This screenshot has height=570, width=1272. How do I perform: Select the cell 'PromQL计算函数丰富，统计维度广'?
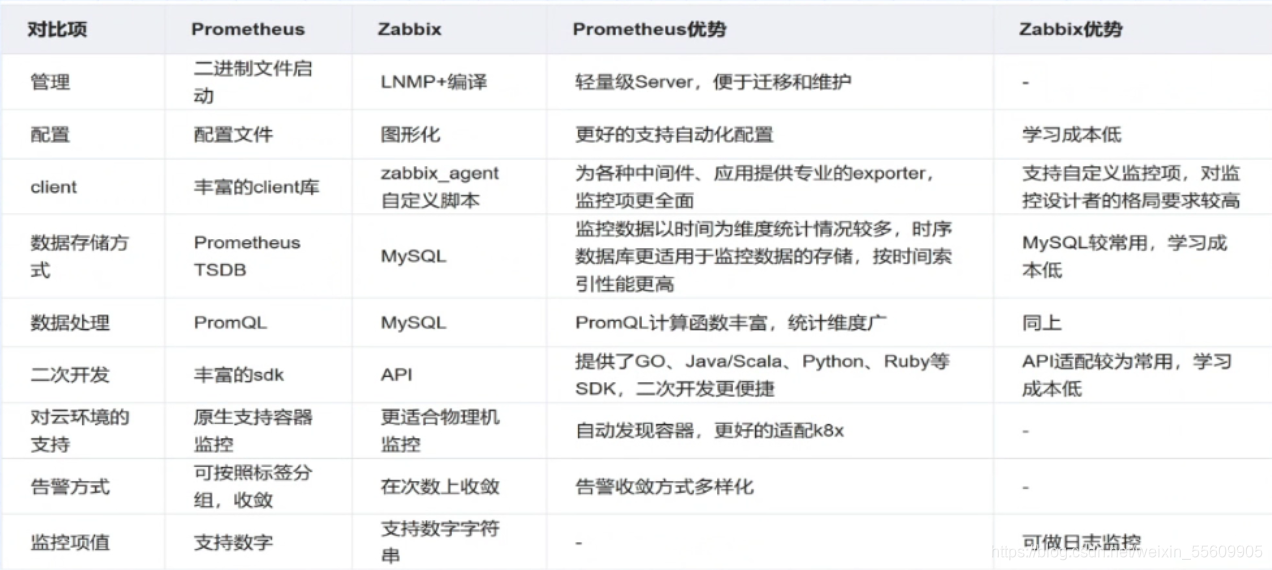coord(732,323)
